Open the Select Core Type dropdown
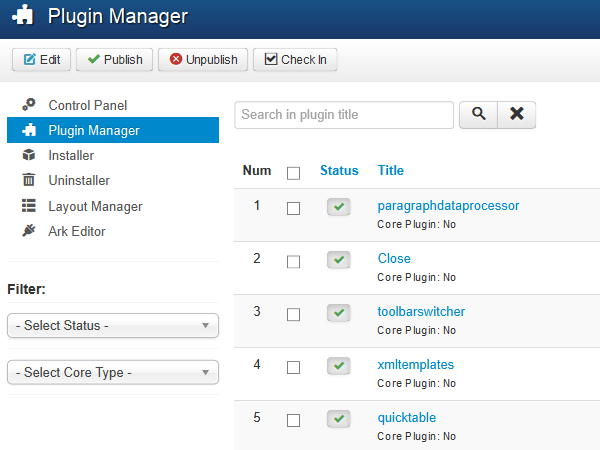The image size is (600, 450). [x=112, y=373]
